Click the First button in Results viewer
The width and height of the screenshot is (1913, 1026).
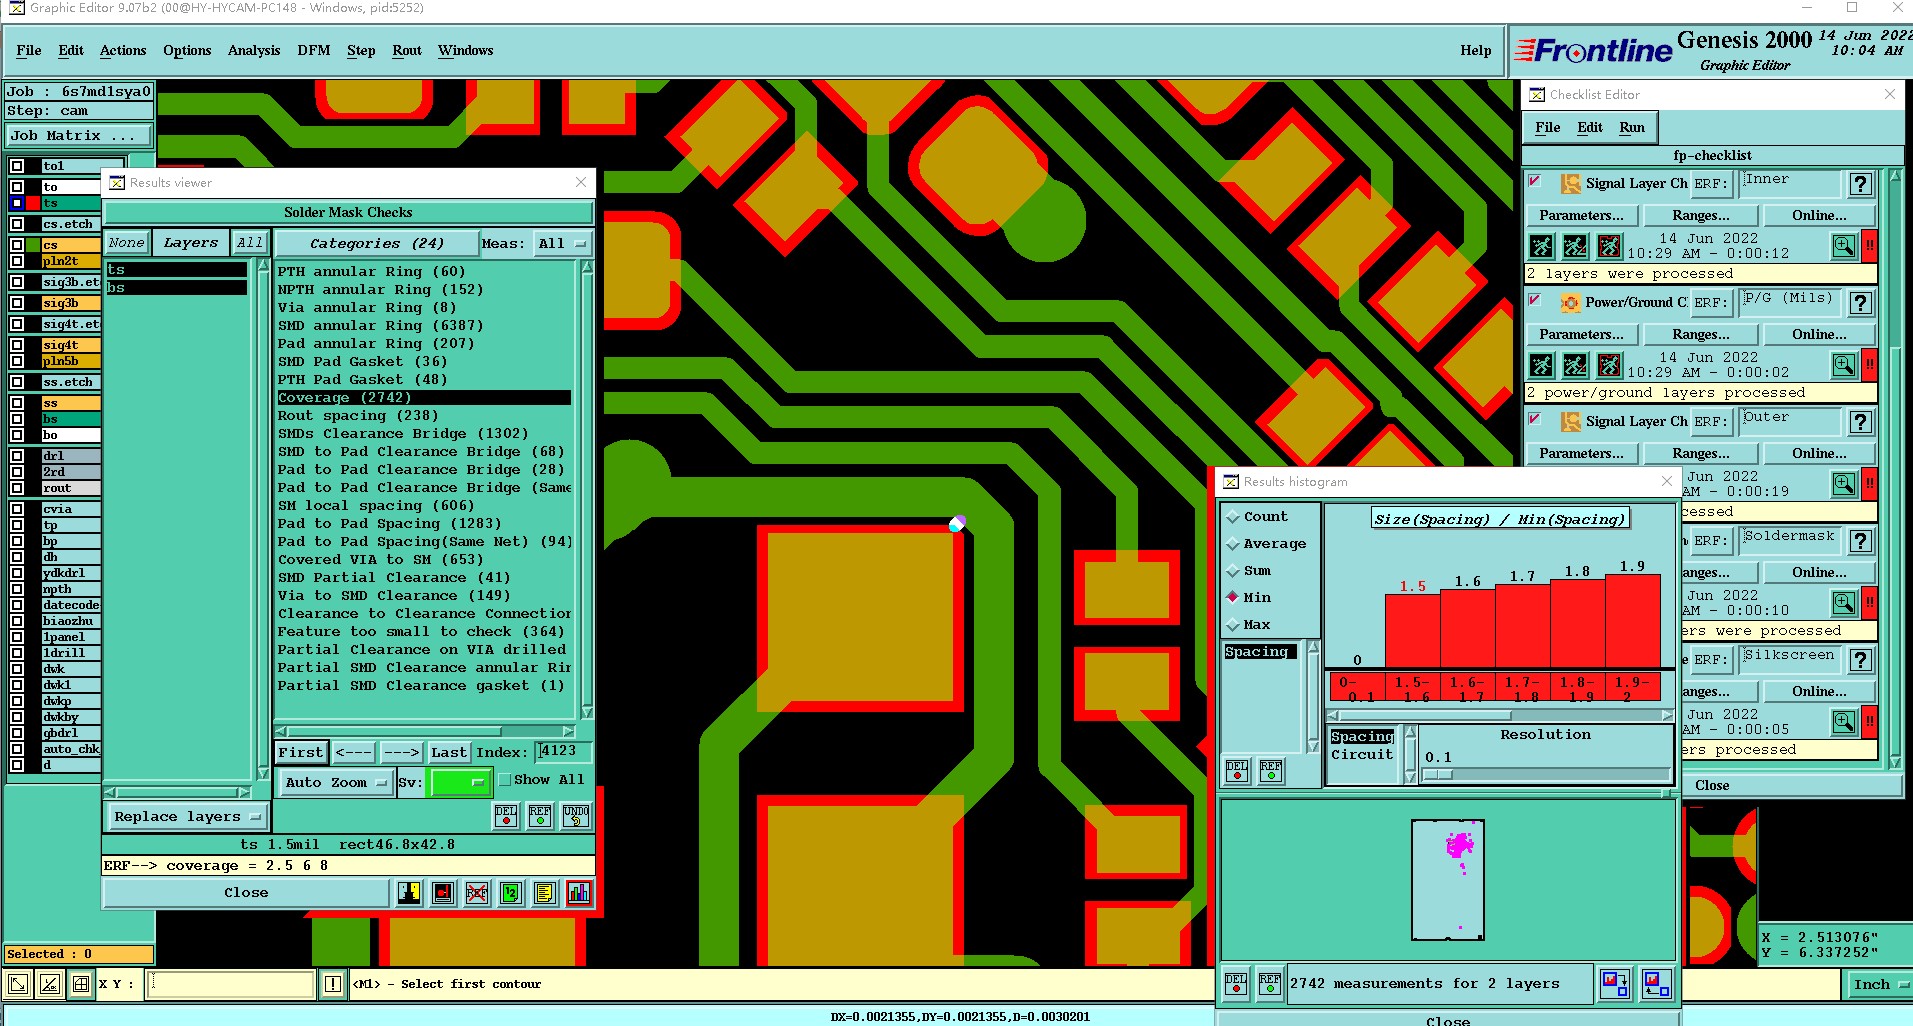coord(301,752)
